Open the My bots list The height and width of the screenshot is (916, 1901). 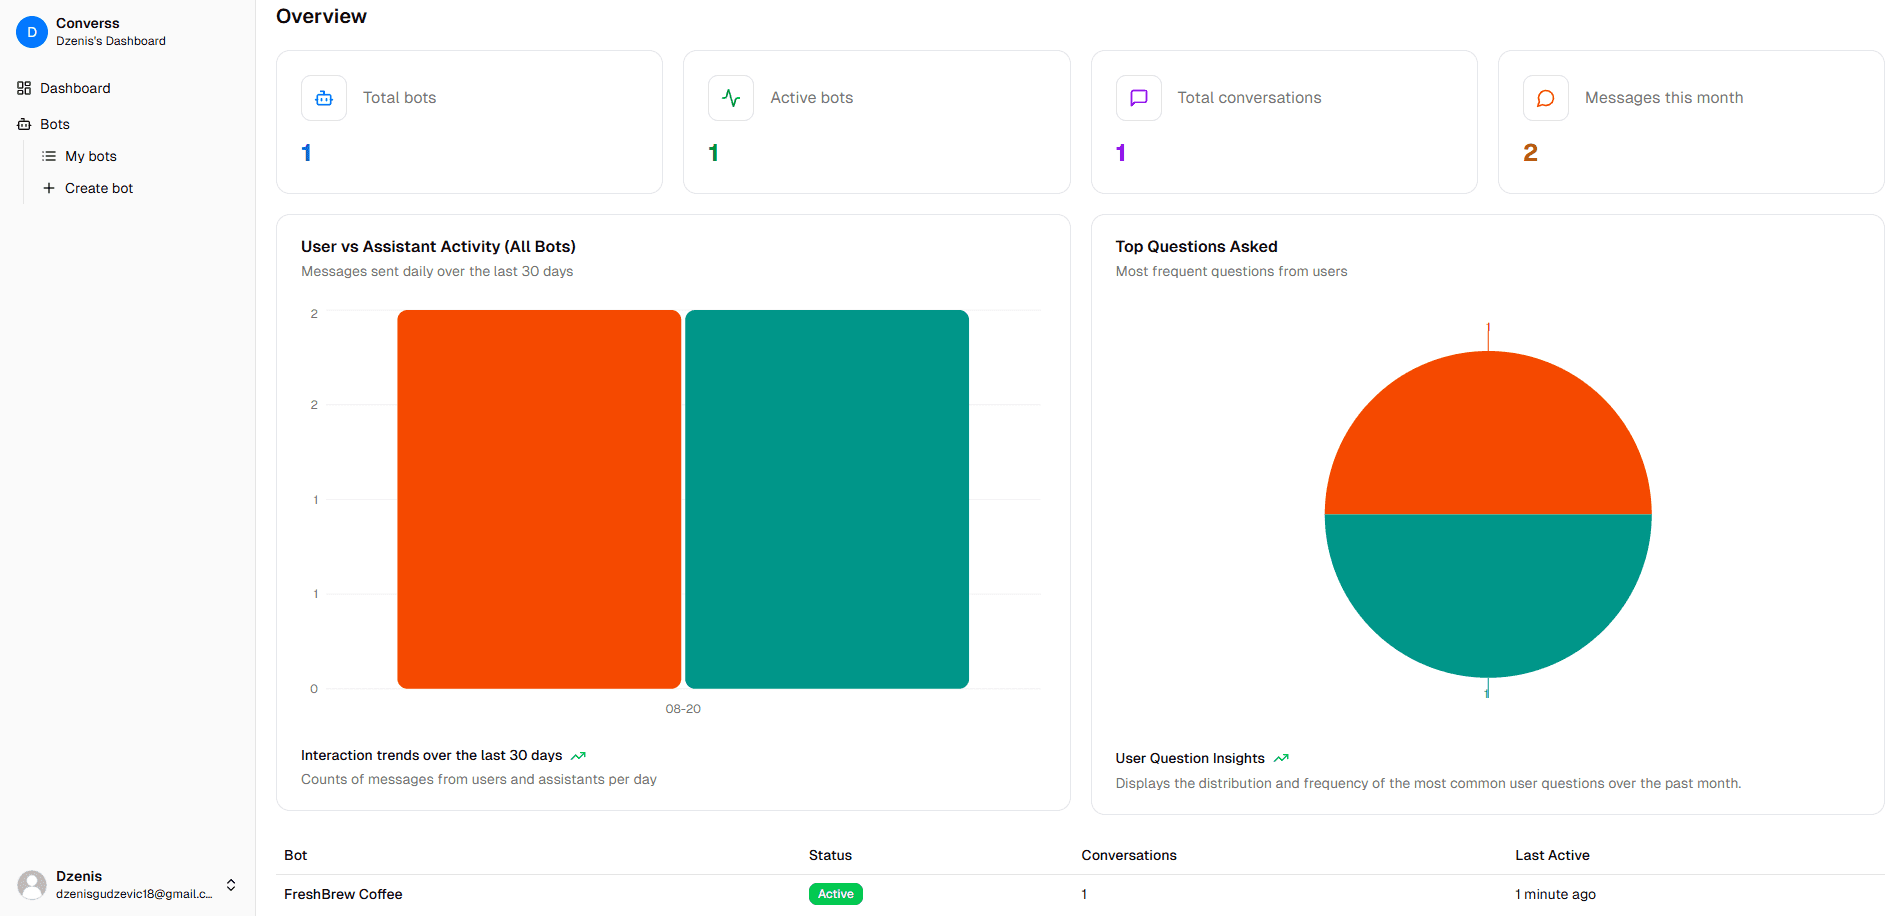[x=90, y=156]
